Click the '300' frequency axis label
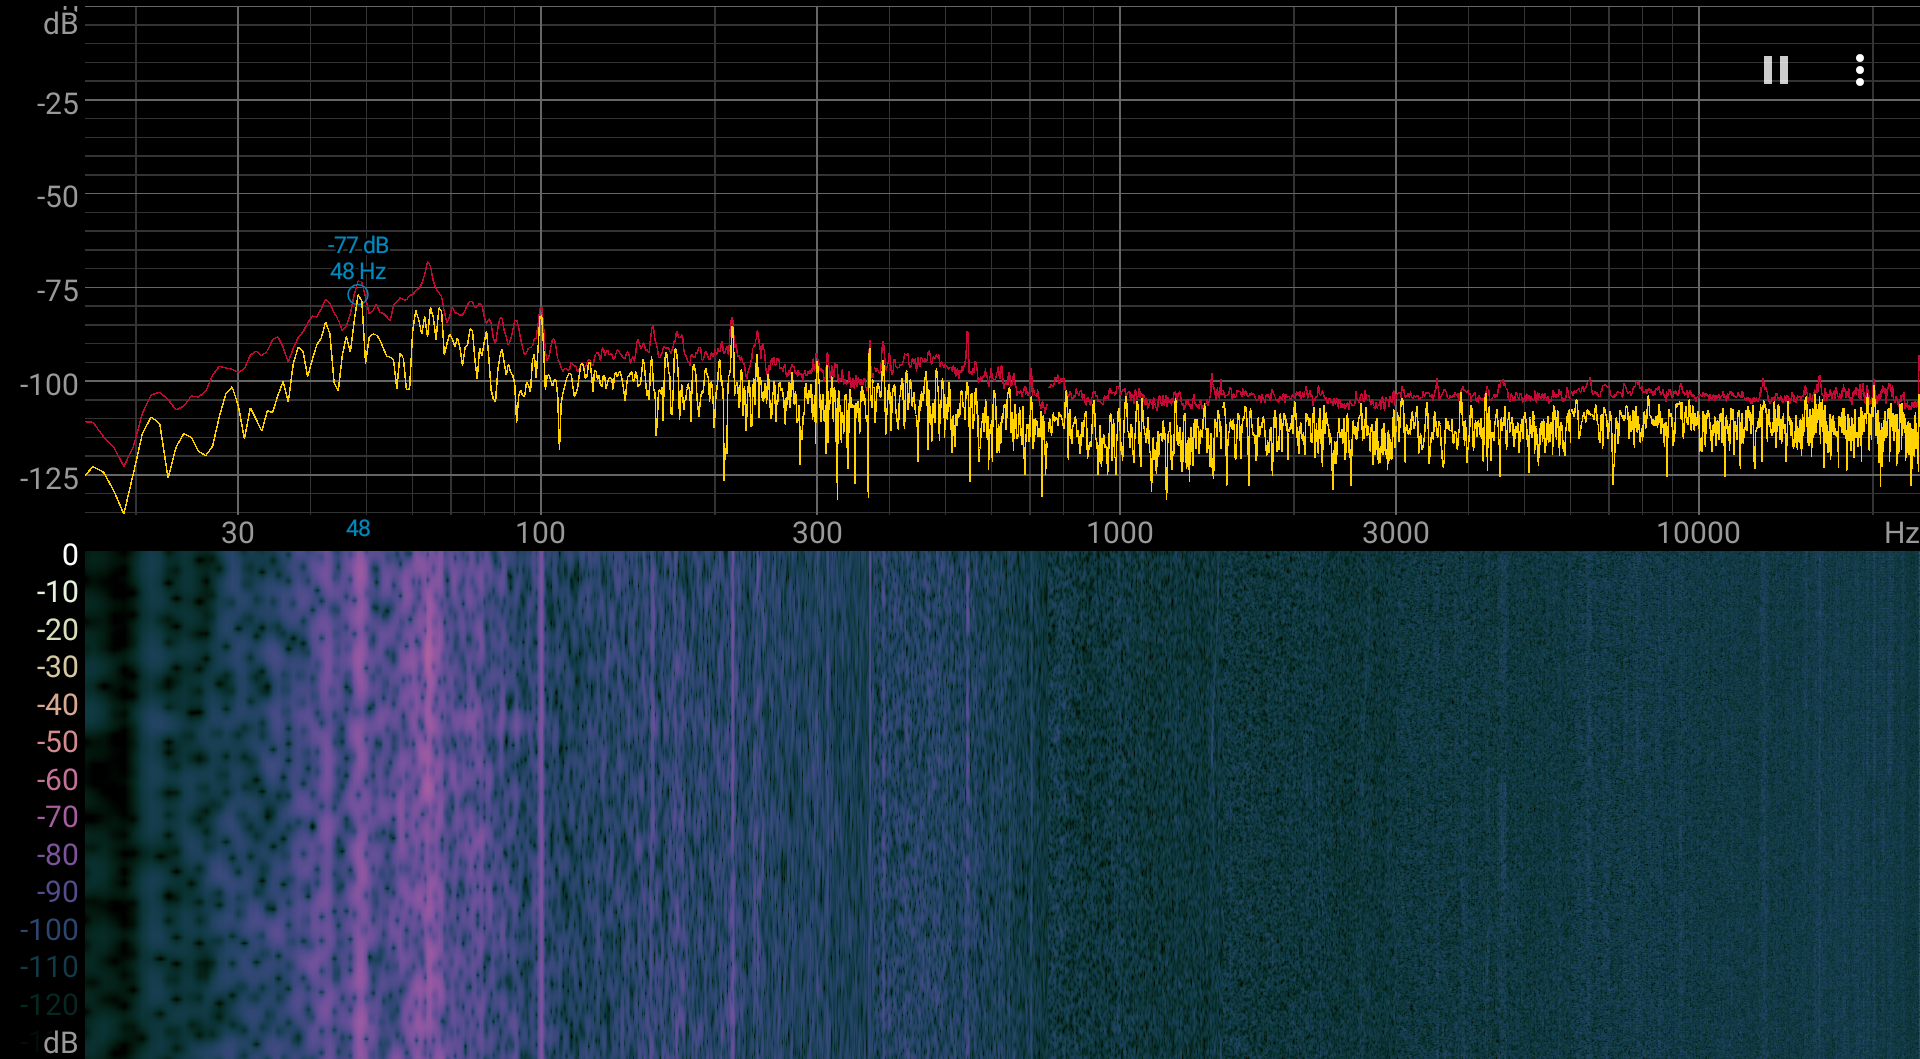Screen dimensions: 1920x1059 [x=817, y=532]
